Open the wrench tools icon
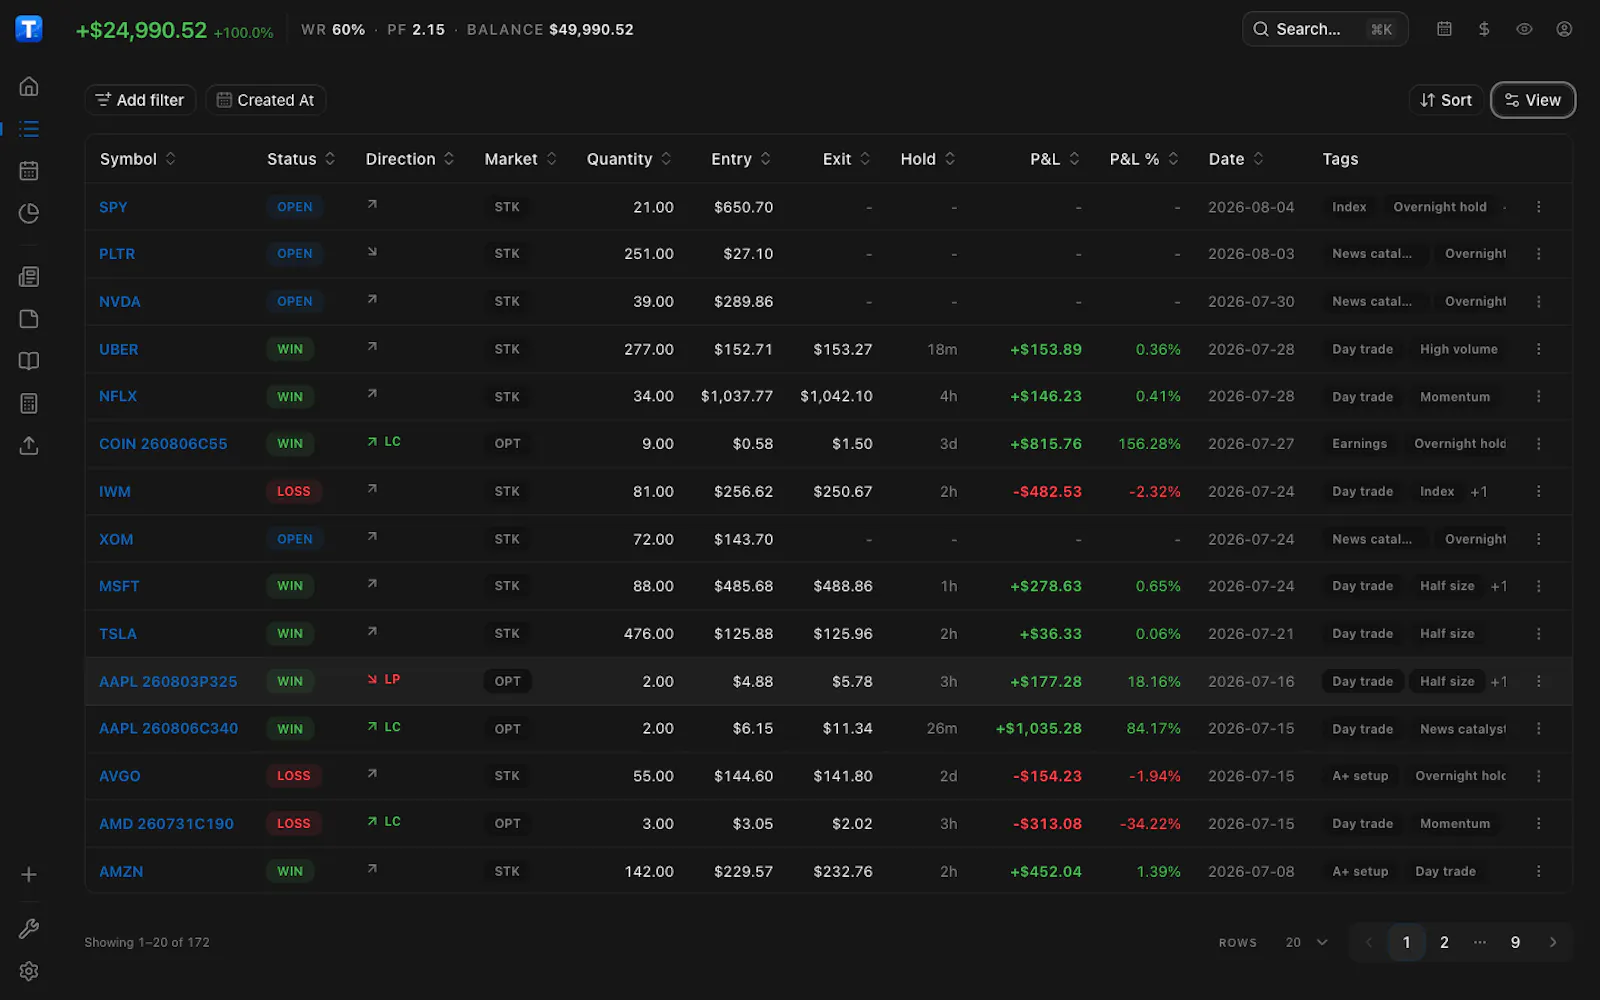The image size is (1600, 1000). point(29,929)
